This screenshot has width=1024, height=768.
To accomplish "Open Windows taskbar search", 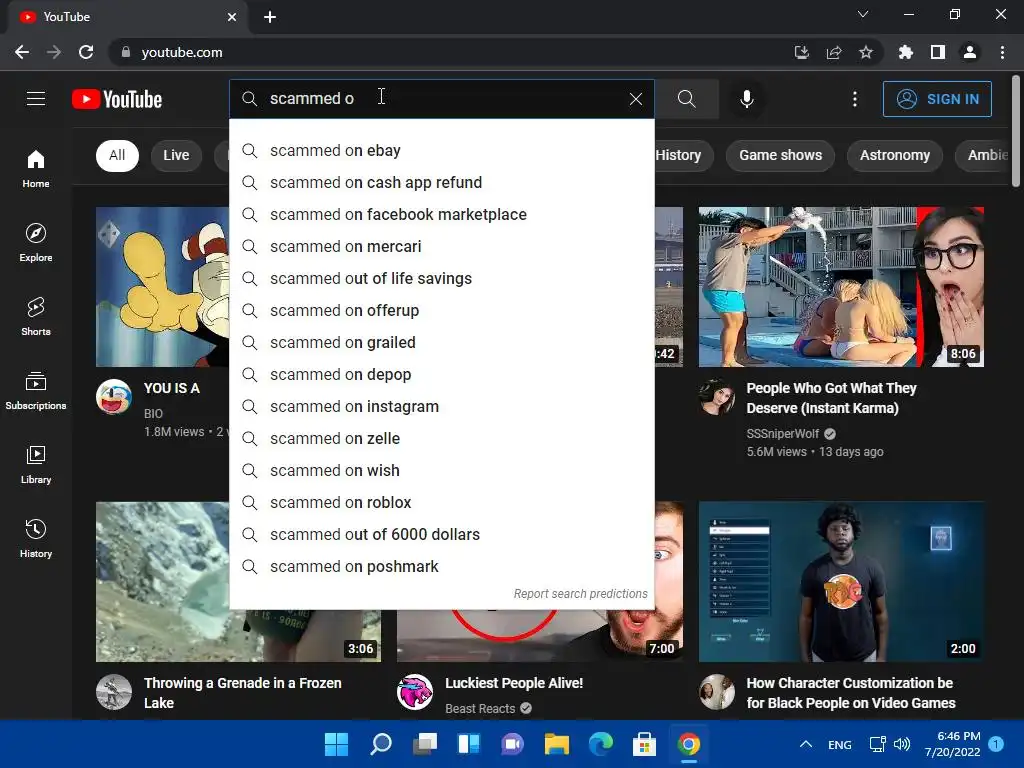I will [x=381, y=744].
